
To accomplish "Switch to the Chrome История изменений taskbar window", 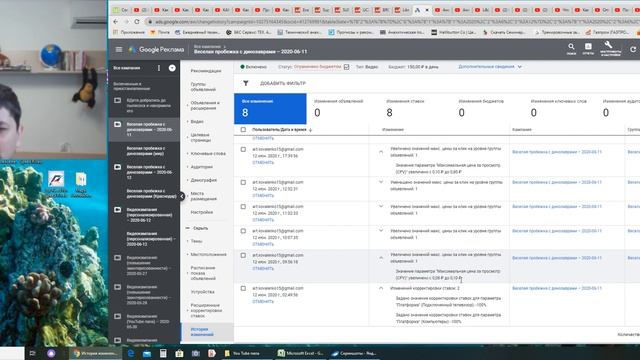I will click(x=96, y=353).
